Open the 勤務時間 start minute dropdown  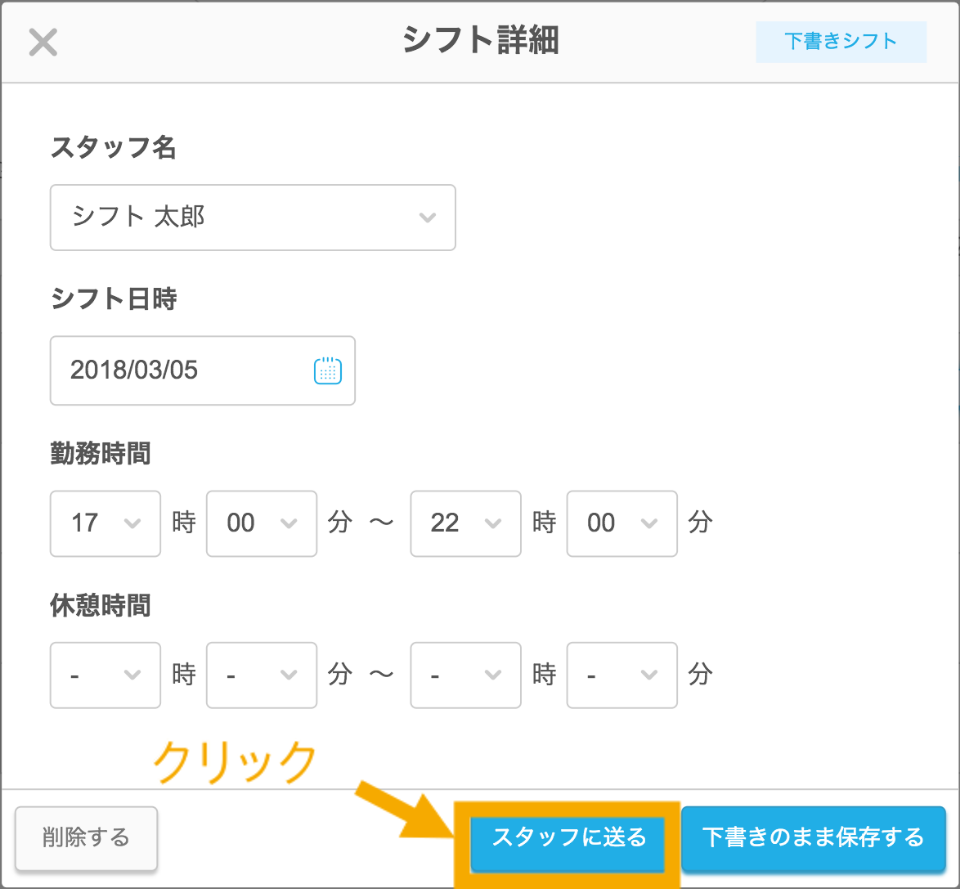(261, 523)
